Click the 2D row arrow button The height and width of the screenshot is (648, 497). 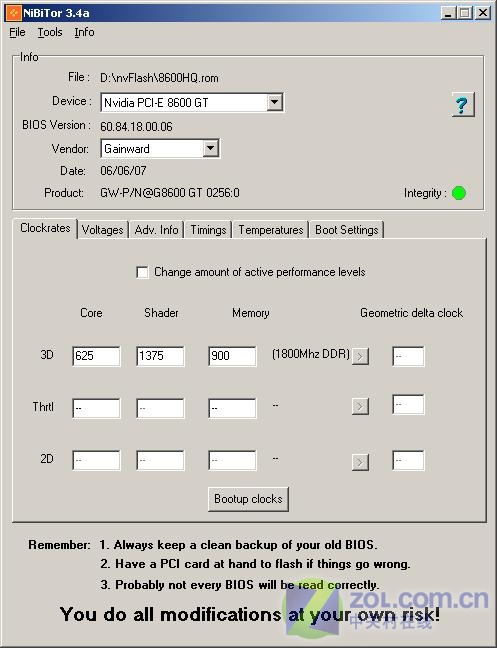click(x=360, y=462)
